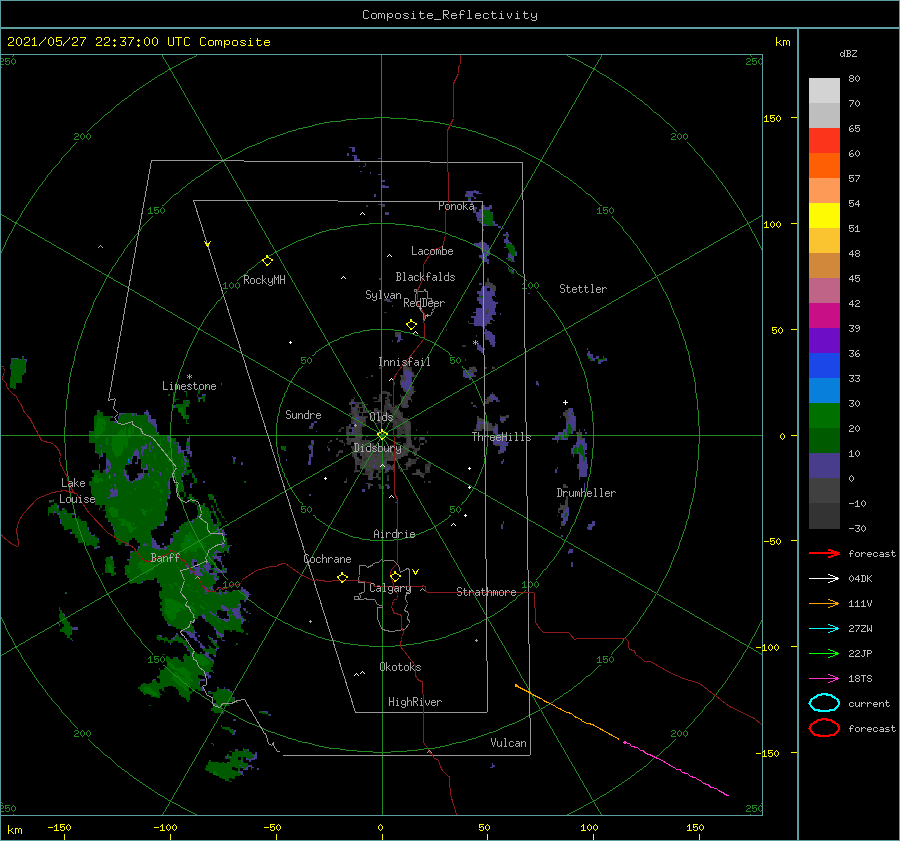Select the magenta 42 dBZ color swatch
This screenshot has height=841, width=900.
pyautogui.click(x=824, y=316)
